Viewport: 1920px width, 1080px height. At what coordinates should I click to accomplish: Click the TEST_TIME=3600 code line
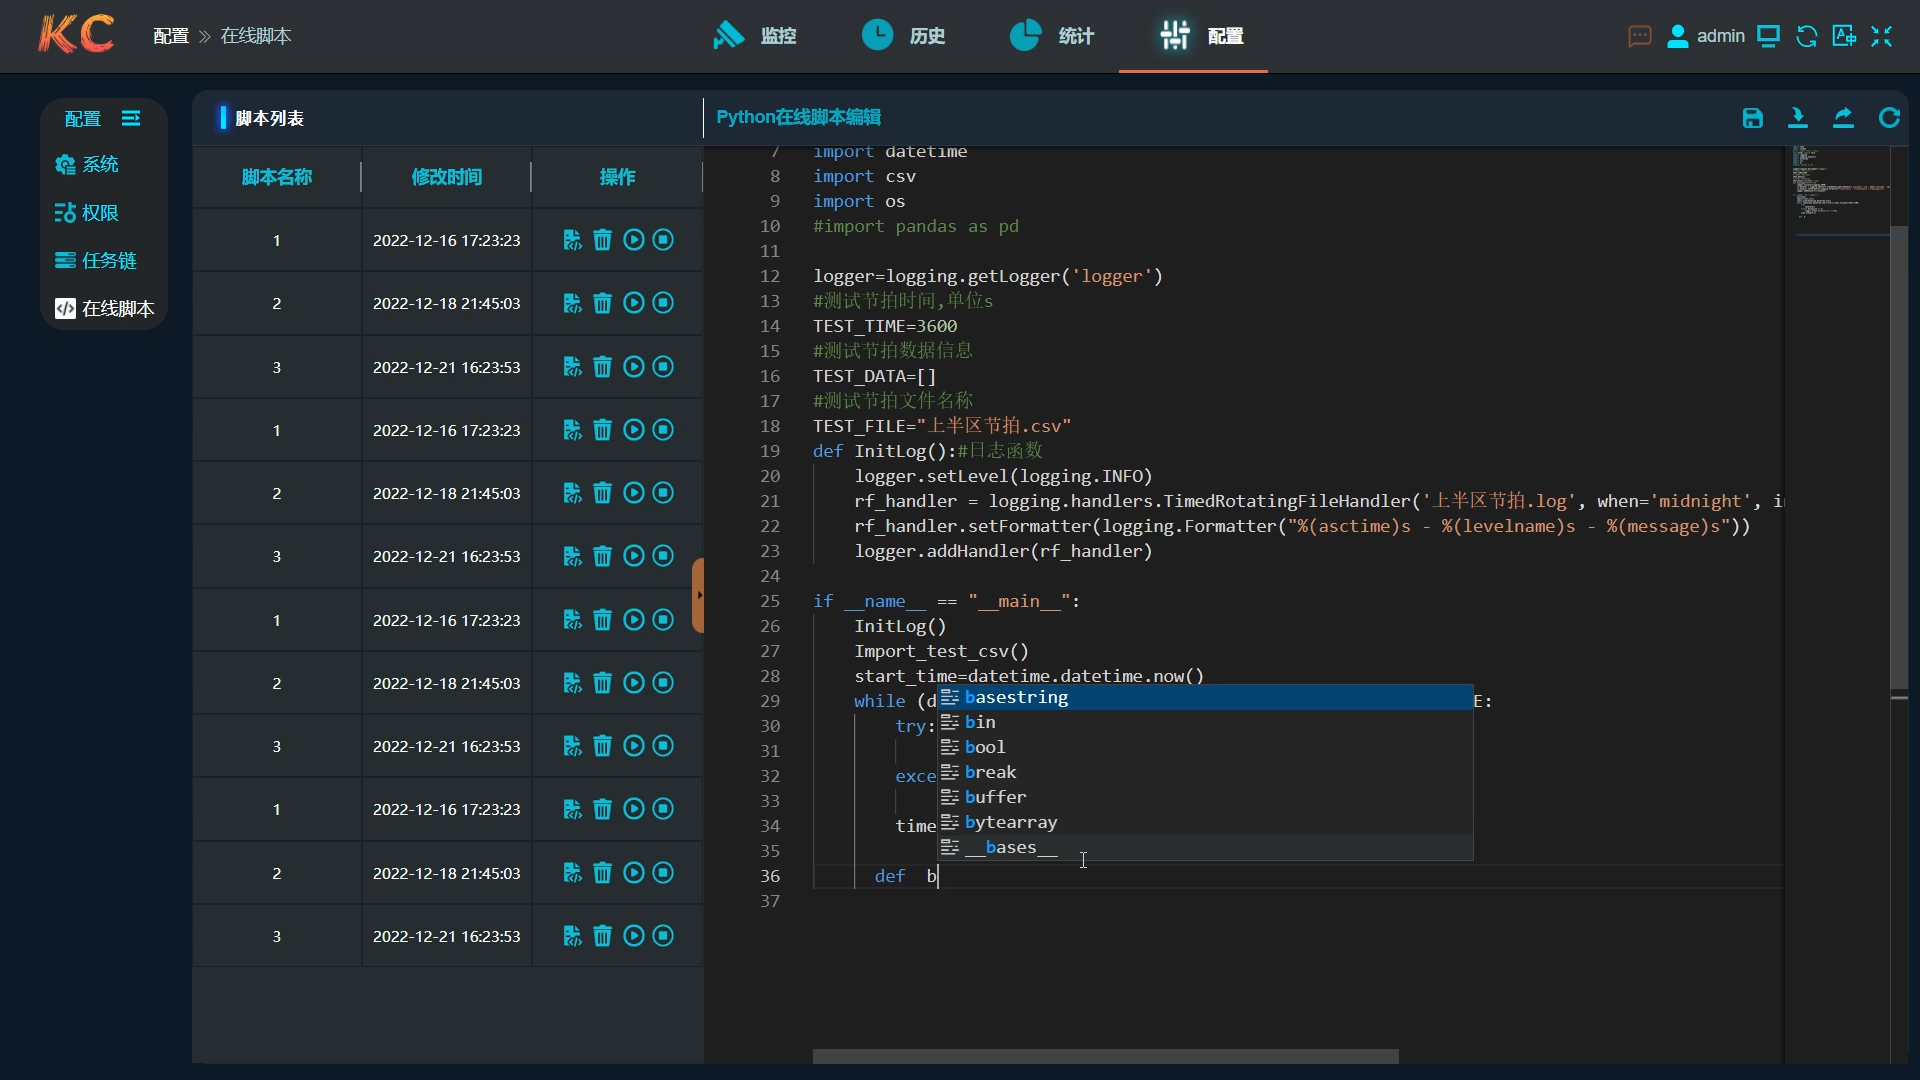point(885,326)
